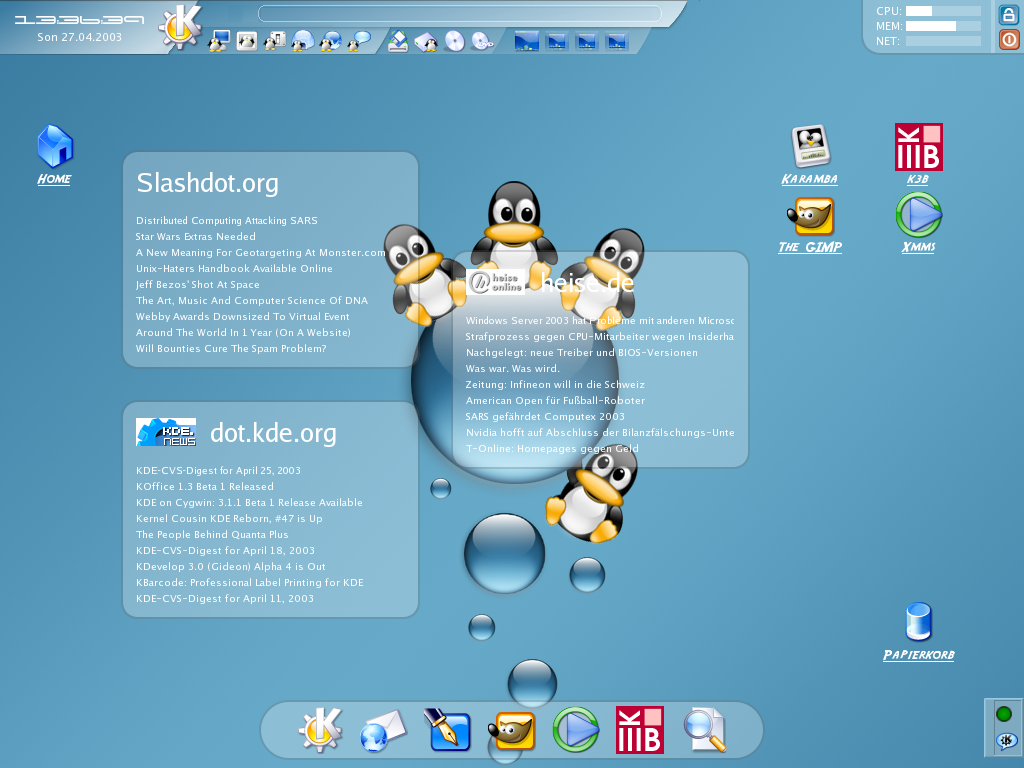1024x768 pixels.
Task: Switch to the first desktop pager thumbnail
Action: [x=526, y=41]
